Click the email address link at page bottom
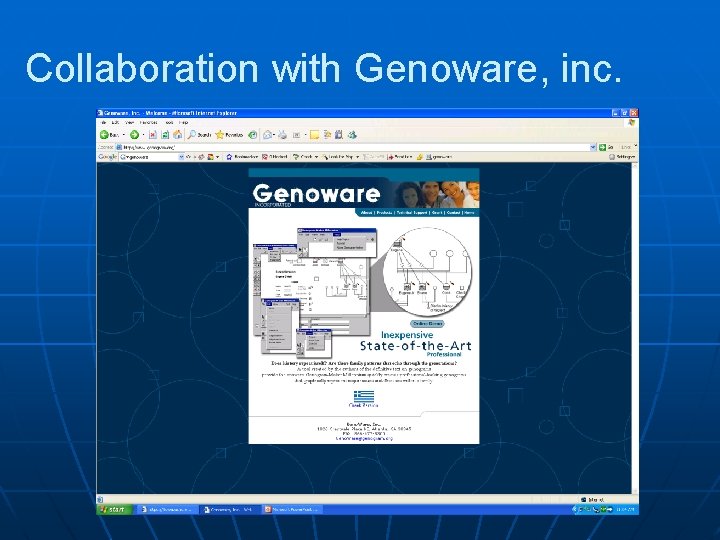The width and height of the screenshot is (720, 540). click(364, 439)
